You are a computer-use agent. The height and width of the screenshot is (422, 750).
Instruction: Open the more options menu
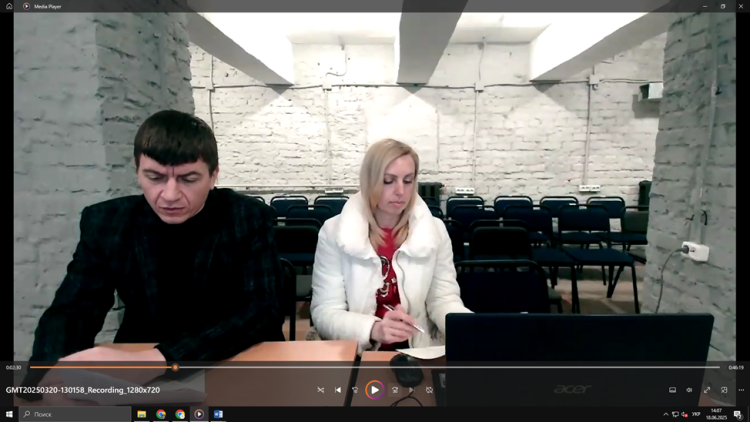(x=741, y=390)
